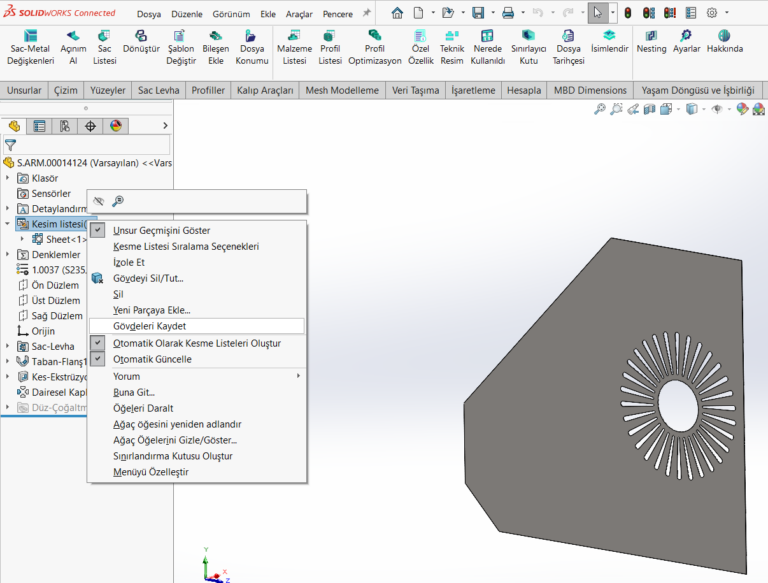Uncheck Otomatik Olarak Kesme Listeleri Oluştur
Viewport: 768px width, 583px height.
[x=197, y=343]
